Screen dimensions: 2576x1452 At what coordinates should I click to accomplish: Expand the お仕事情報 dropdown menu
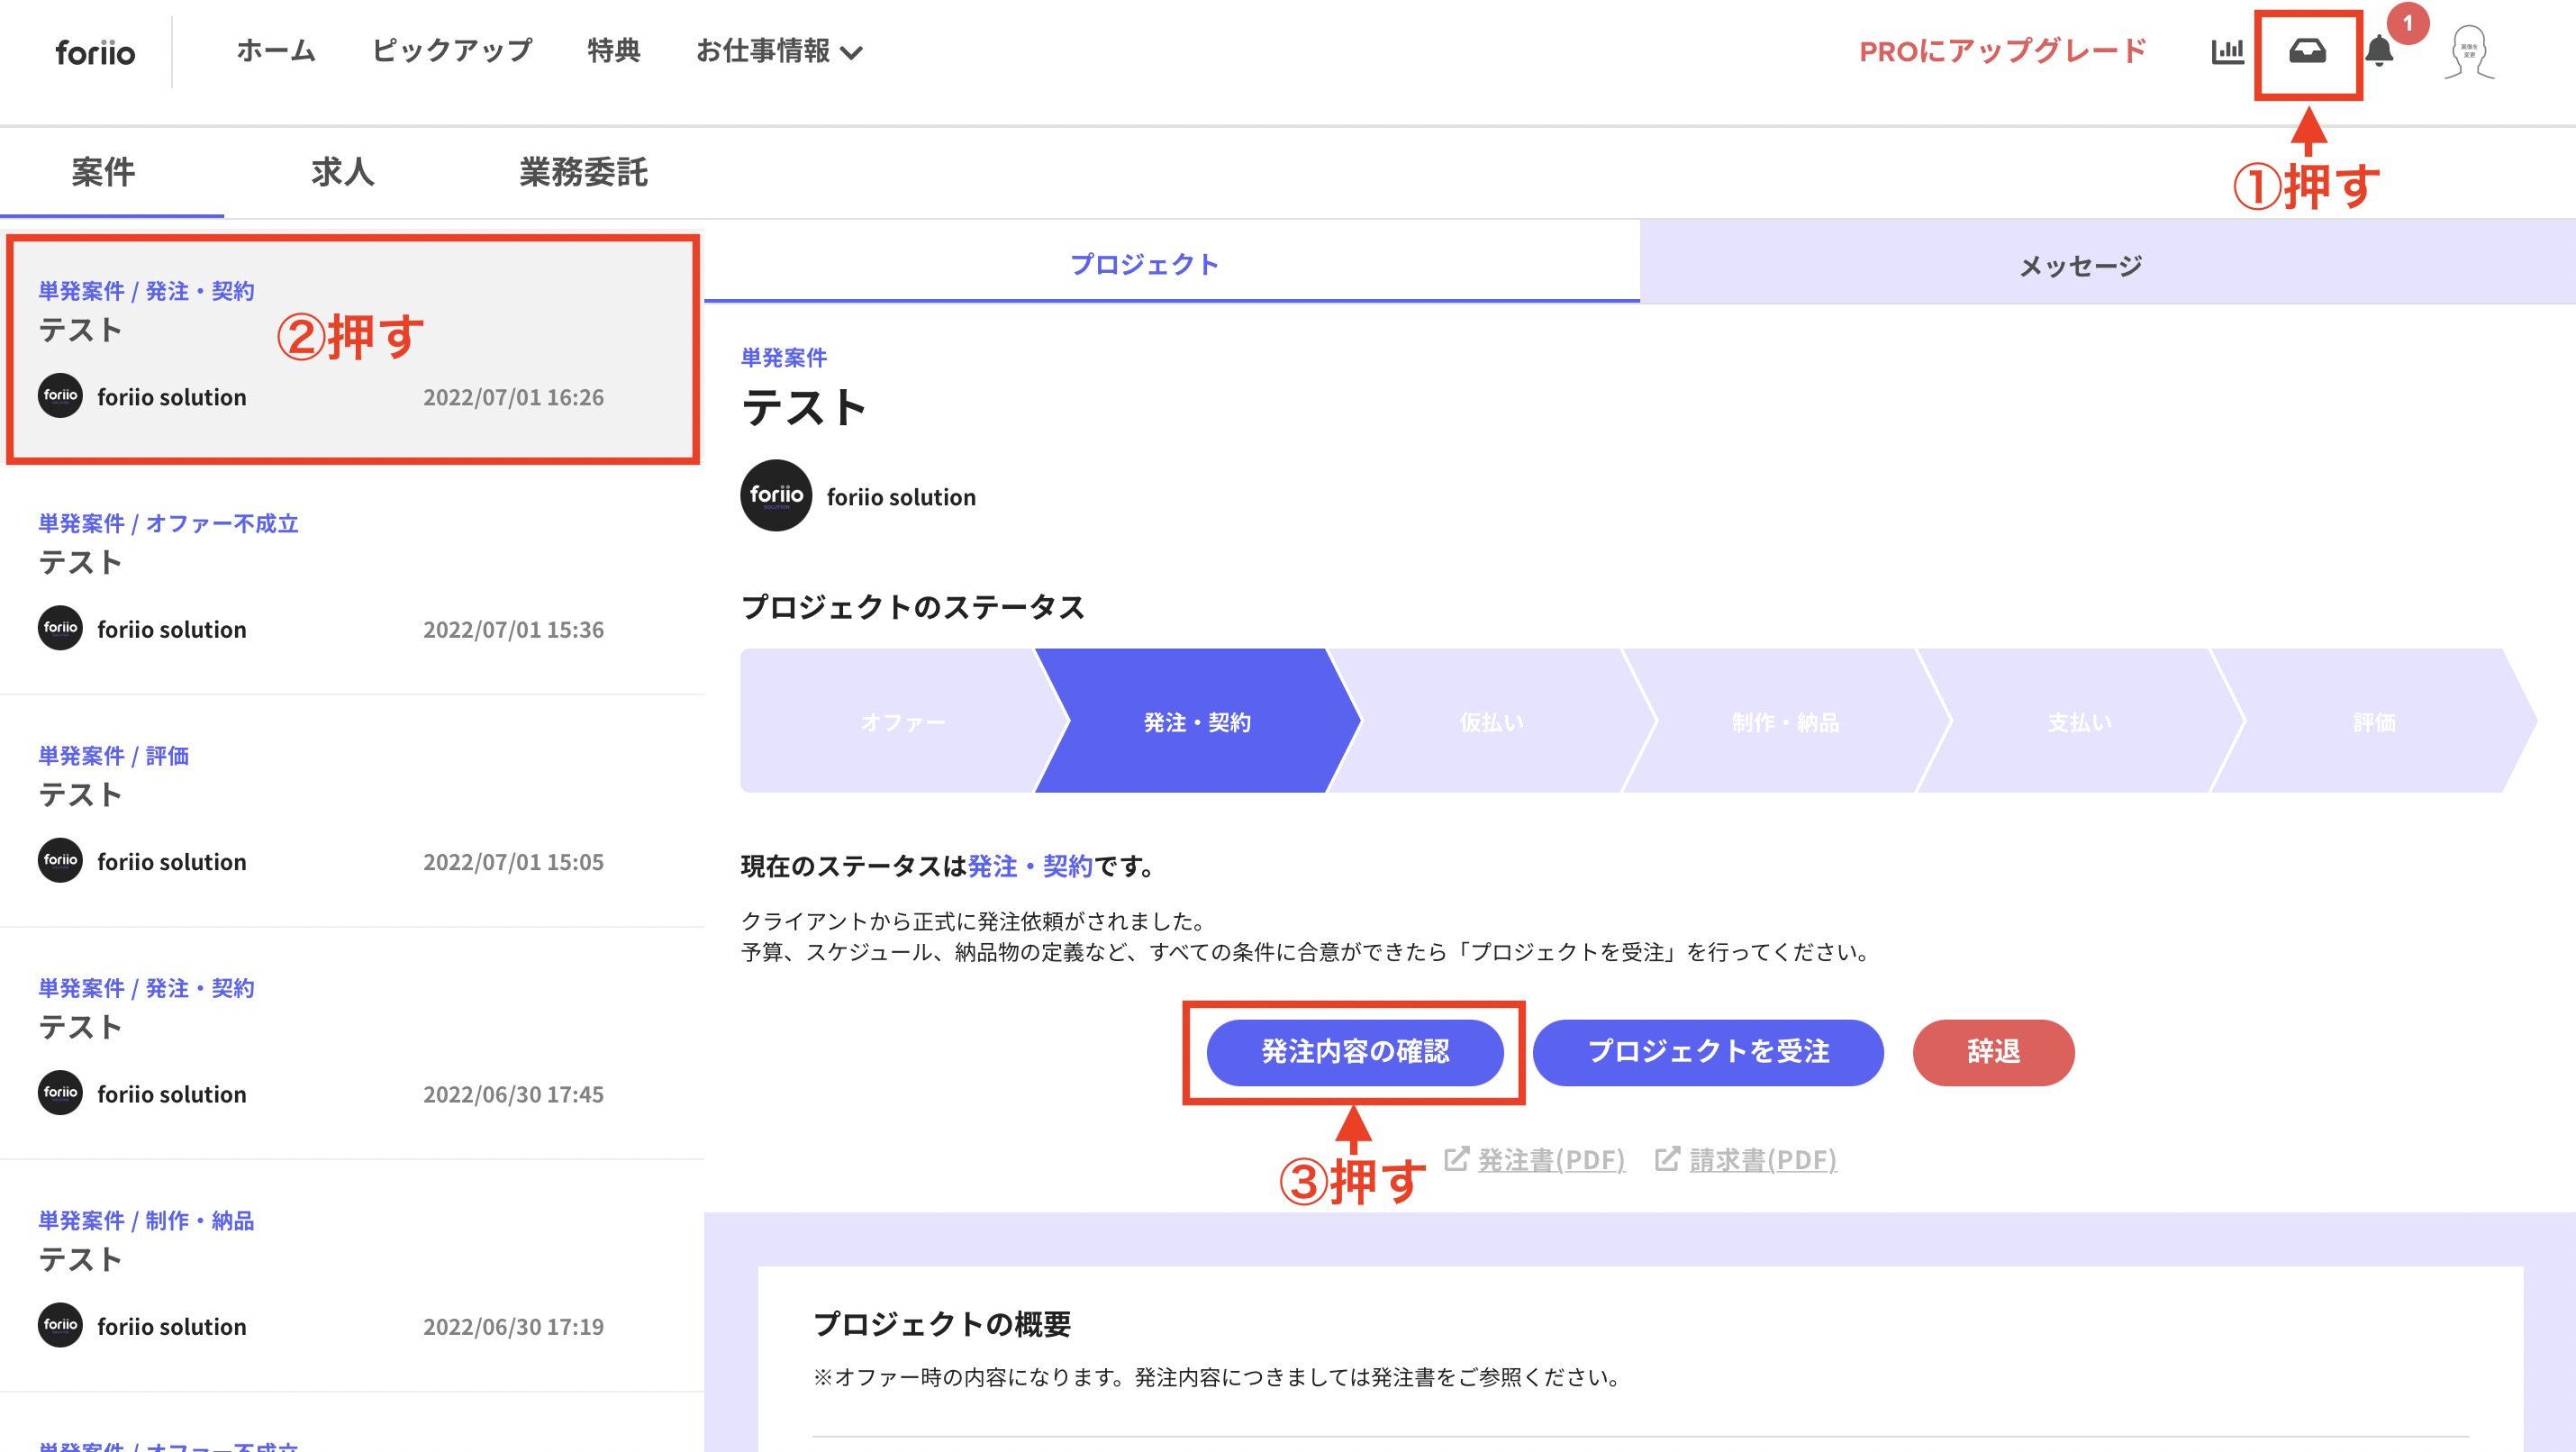tap(779, 51)
